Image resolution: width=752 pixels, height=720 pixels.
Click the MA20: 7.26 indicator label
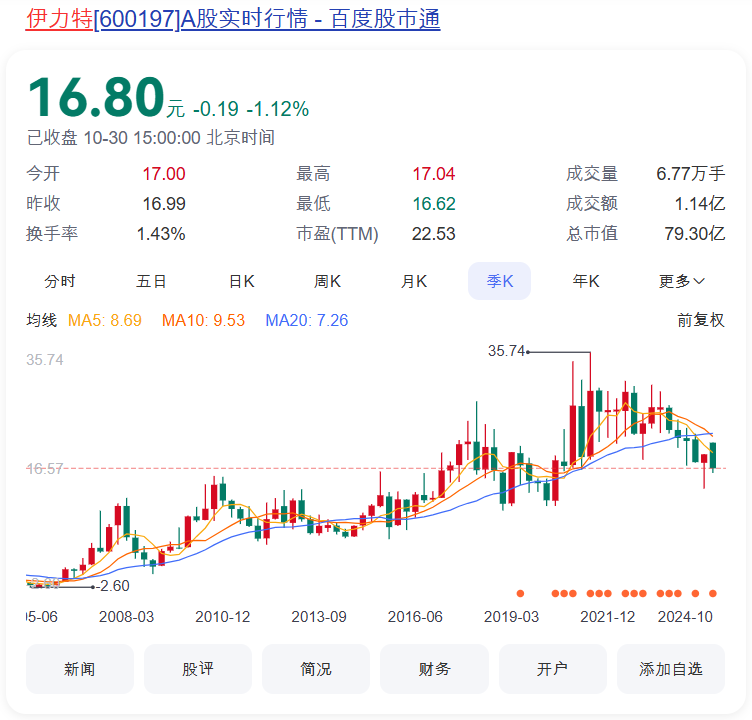(307, 320)
